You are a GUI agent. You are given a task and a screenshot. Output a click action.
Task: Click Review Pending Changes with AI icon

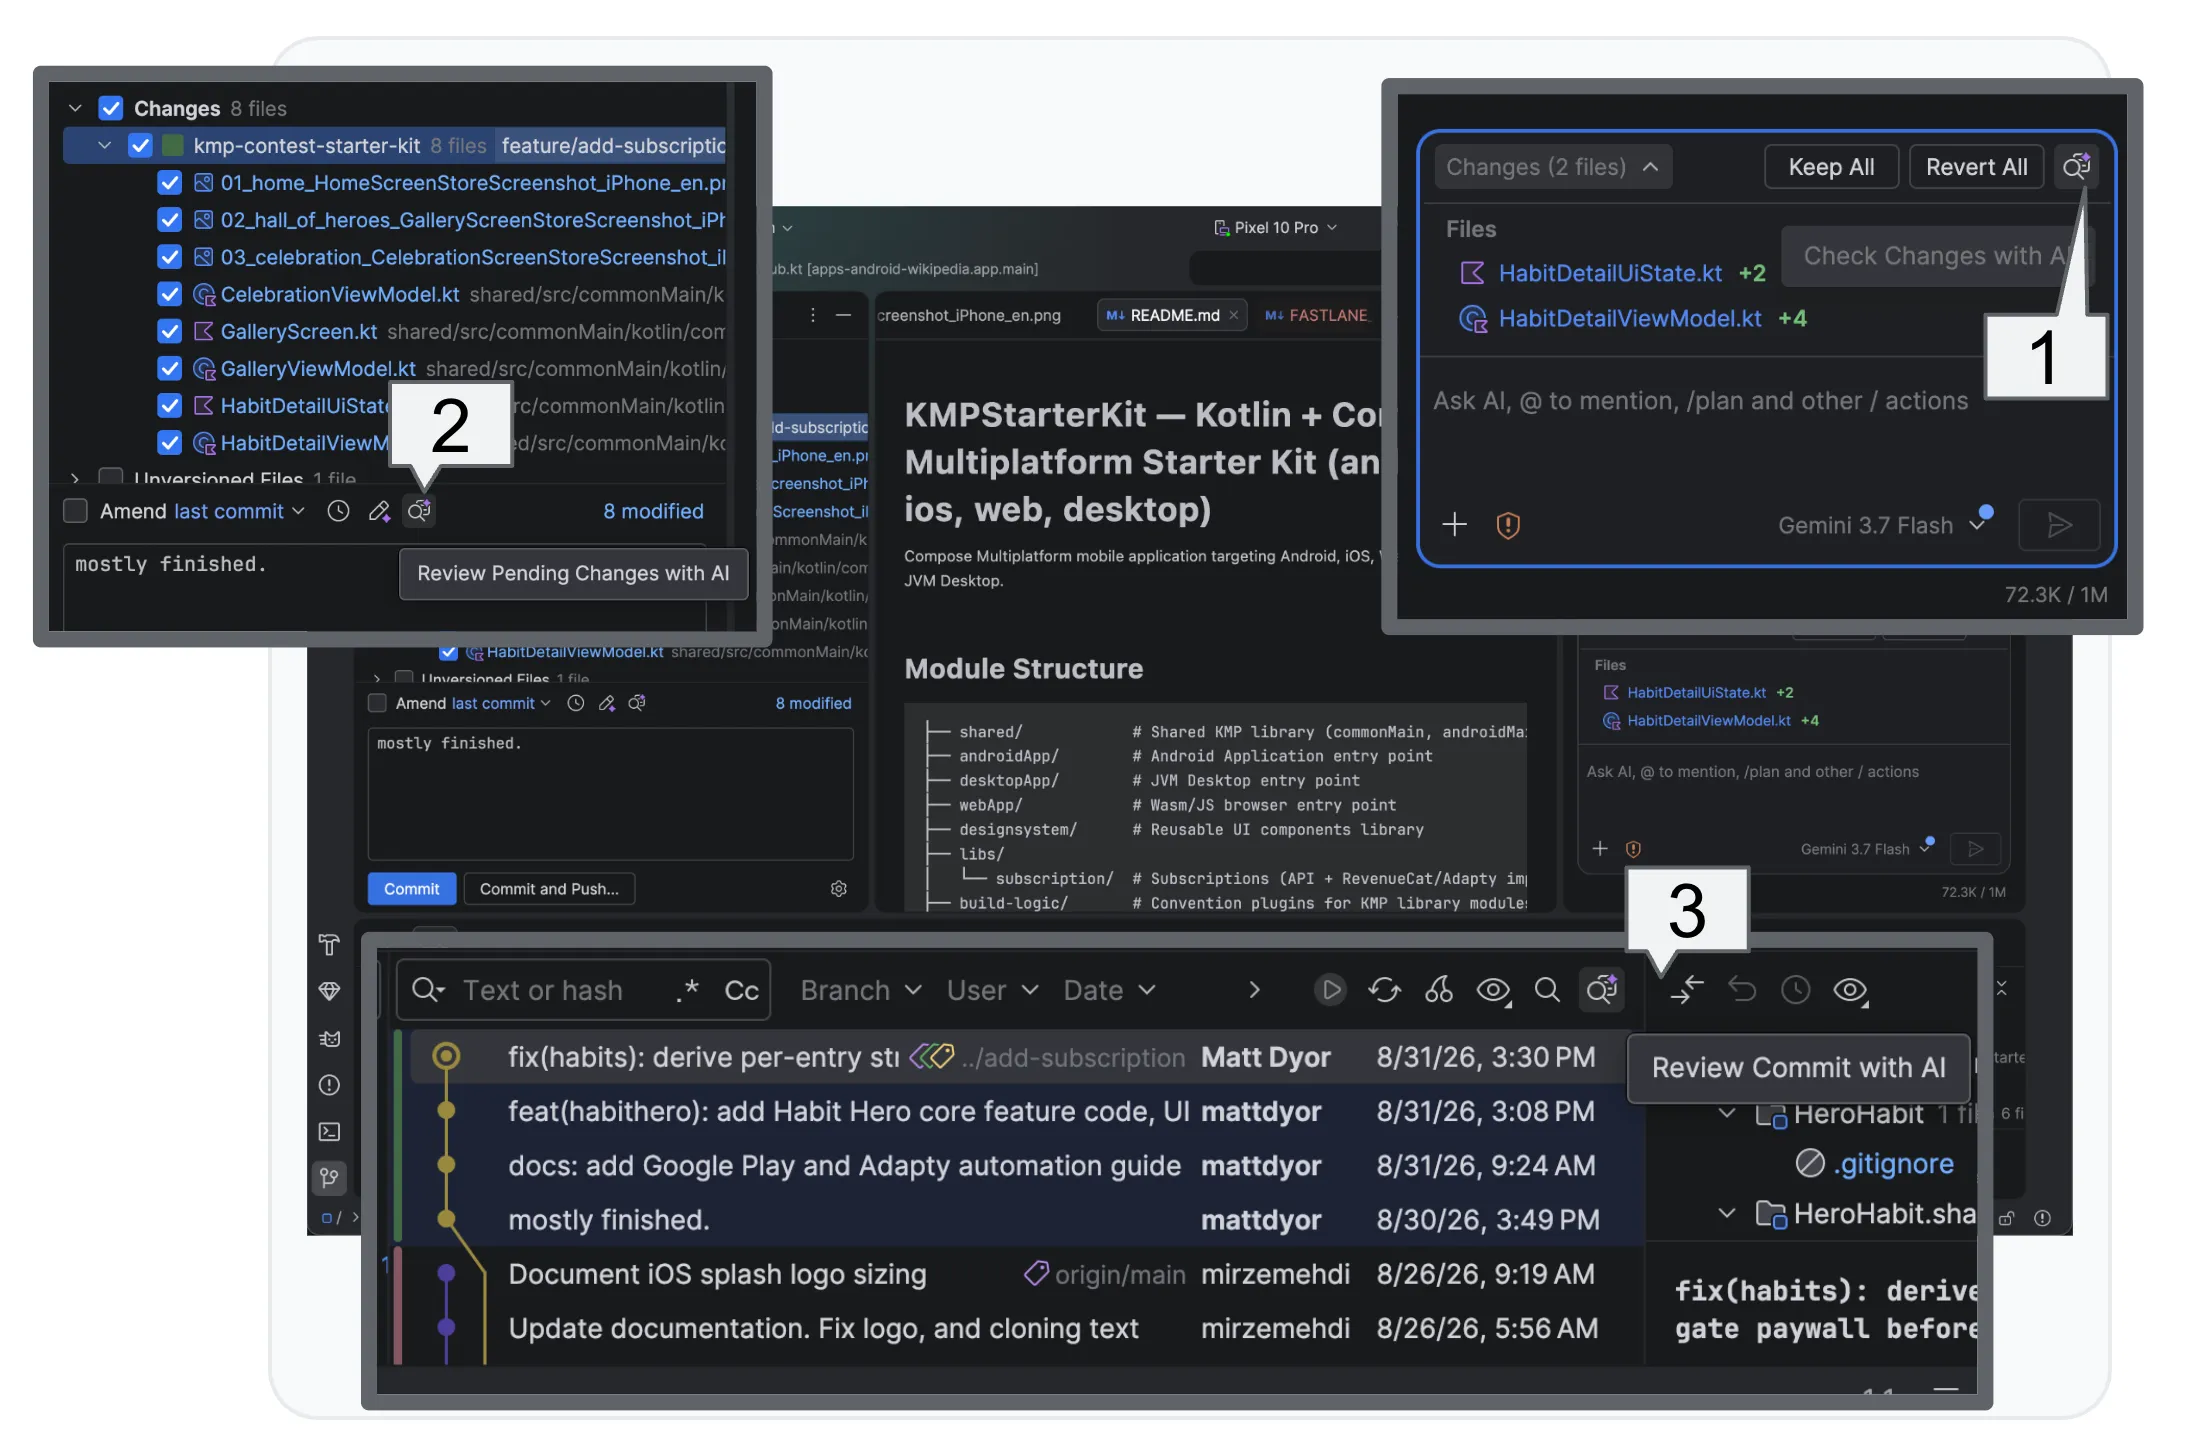(419, 511)
